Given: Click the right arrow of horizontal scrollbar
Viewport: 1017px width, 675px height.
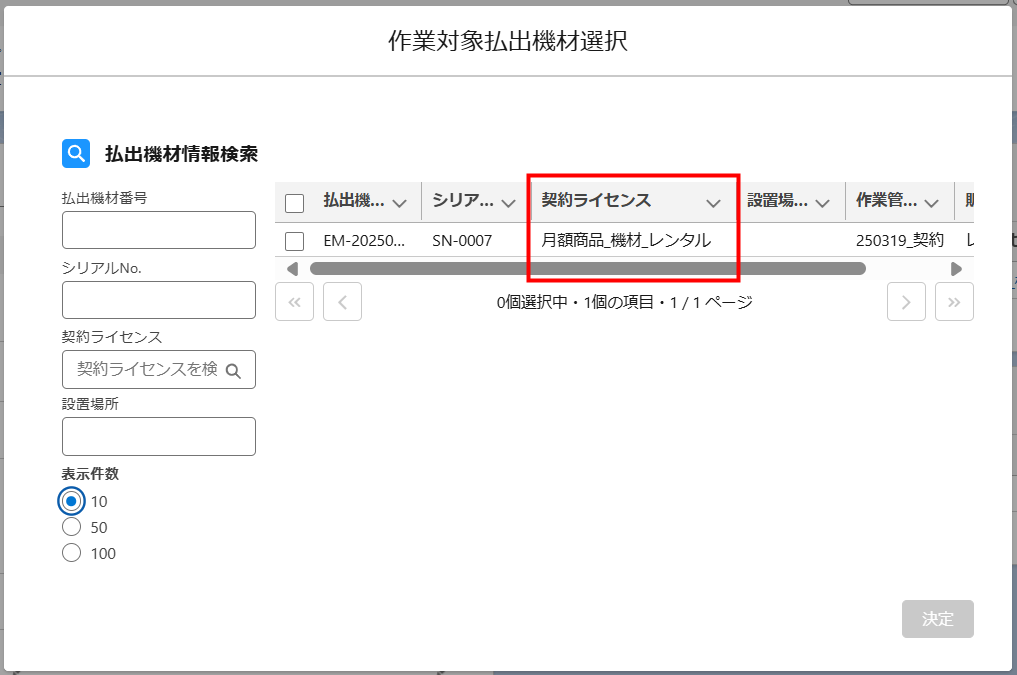Looking at the screenshot, I should [956, 269].
